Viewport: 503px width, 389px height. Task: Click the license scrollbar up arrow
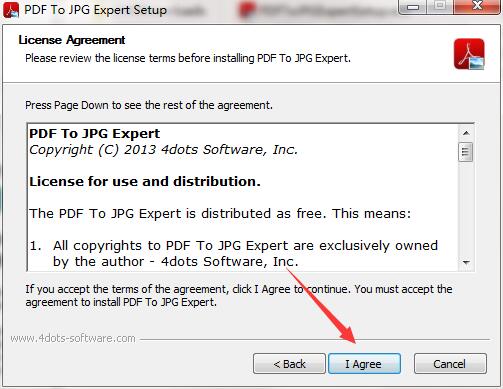(466, 133)
